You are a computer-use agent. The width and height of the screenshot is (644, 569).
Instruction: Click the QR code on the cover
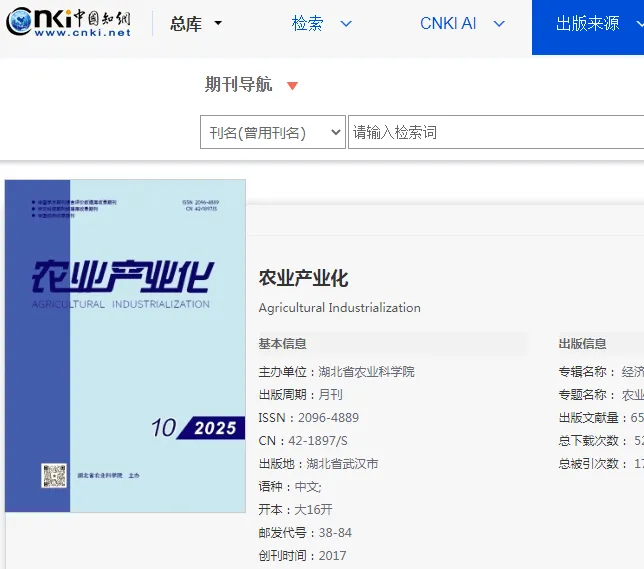[54, 475]
